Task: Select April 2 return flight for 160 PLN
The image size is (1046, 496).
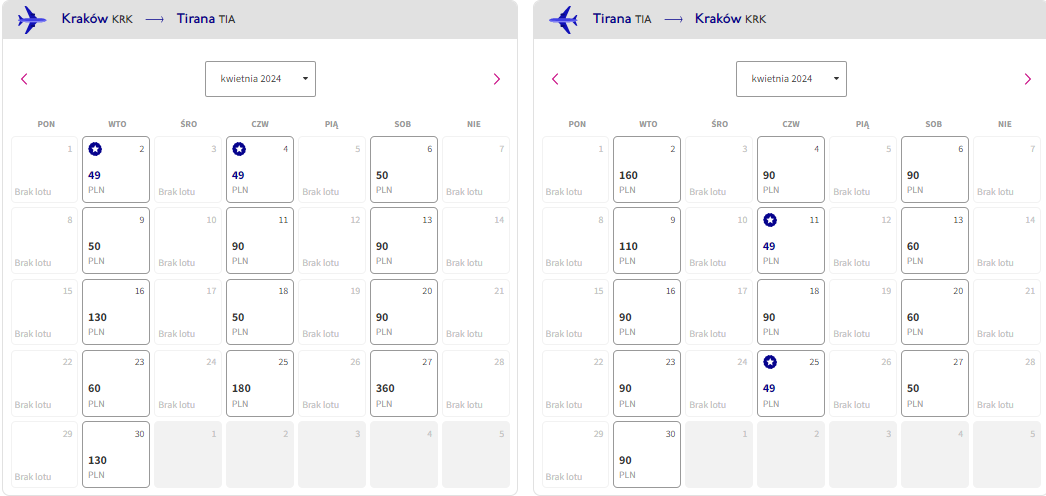Action: click(646, 169)
